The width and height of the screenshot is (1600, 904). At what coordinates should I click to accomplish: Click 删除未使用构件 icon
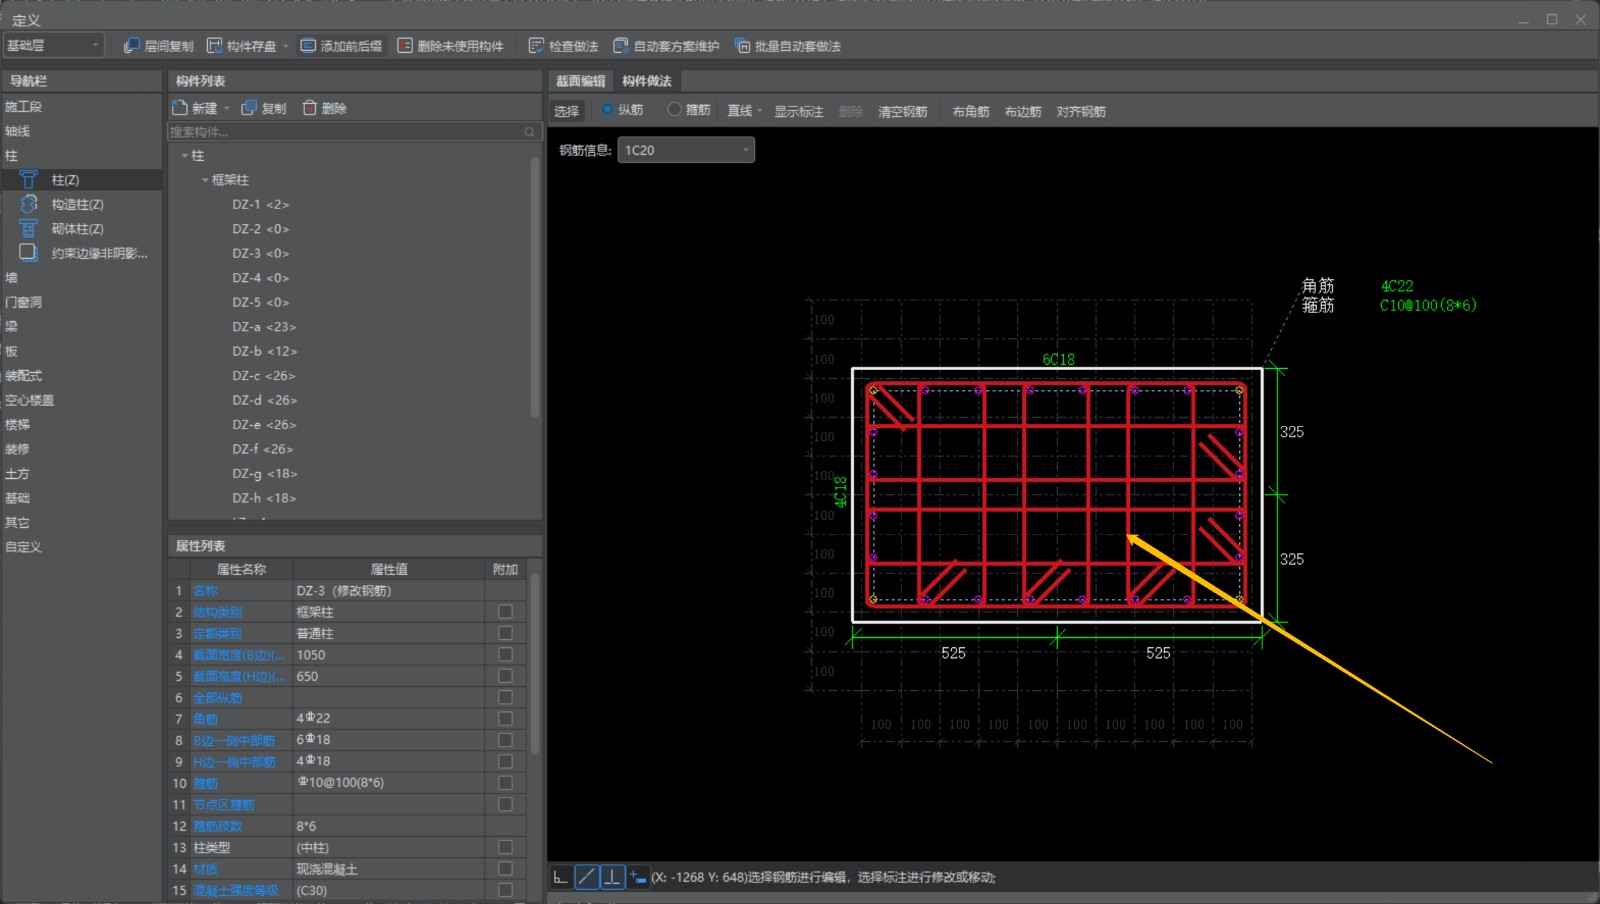[x=405, y=46]
